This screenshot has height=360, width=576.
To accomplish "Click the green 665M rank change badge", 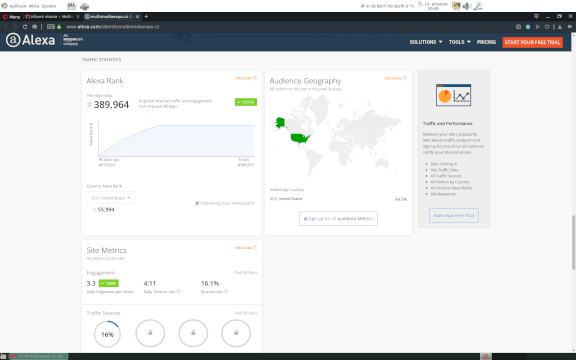I will [246, 102].
